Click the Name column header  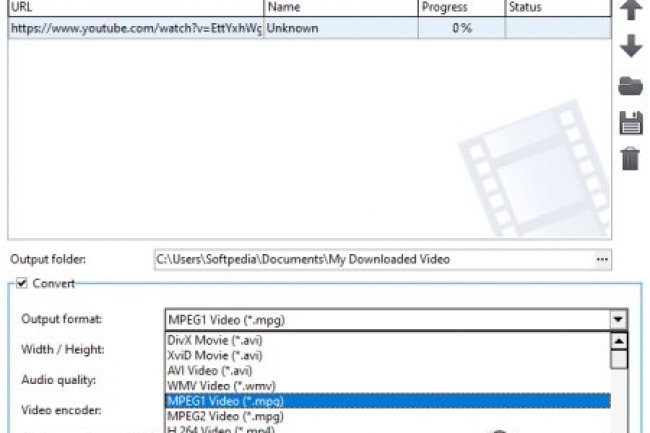tap(340, 8)
